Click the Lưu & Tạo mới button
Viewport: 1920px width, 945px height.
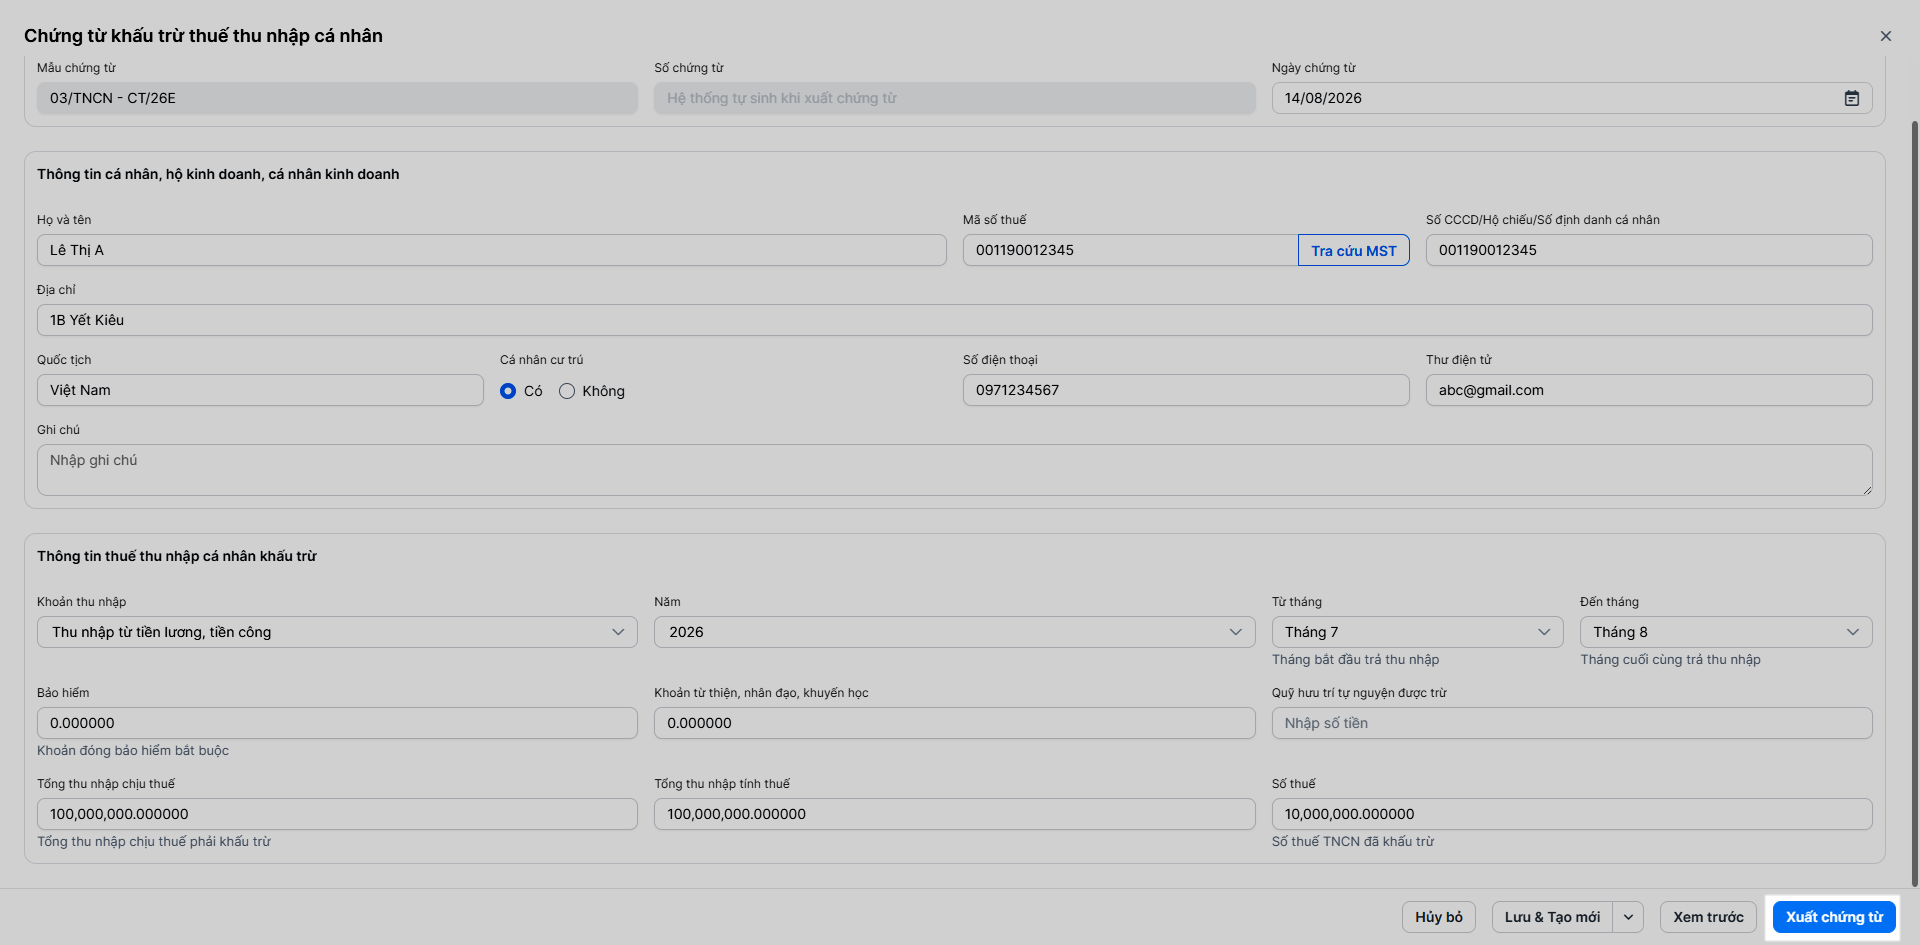[x=1552, y=917]
